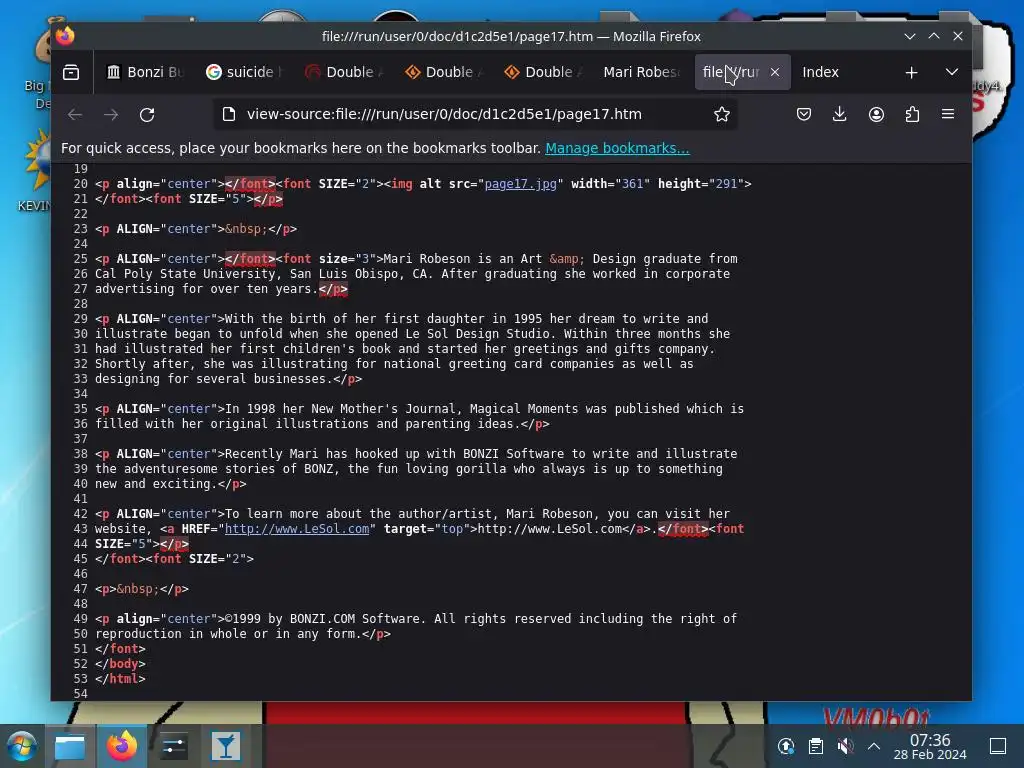1024x768 pixels.
Task: Switch to the Mari Robeson tab
Action: coord(643,72)
